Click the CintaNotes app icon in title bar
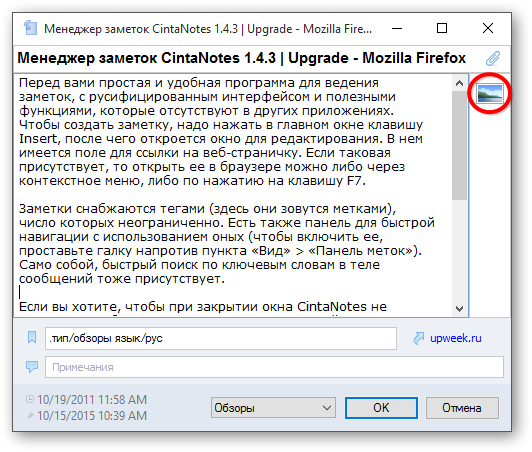532x452 pixels. (30, 28)
